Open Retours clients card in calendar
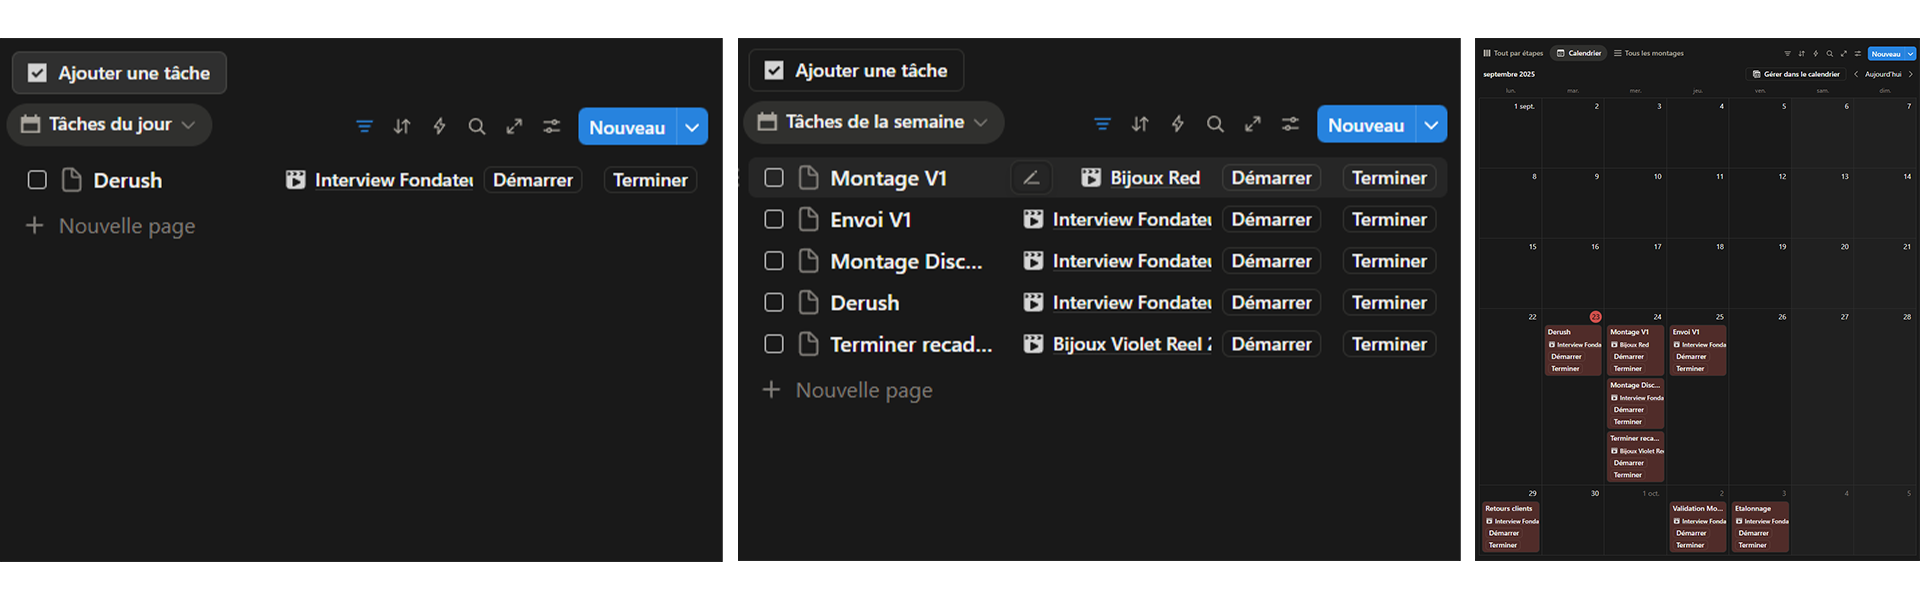Image resolution: width=1920 pixels, height=600 pixels. click(x=1509, y=509)
